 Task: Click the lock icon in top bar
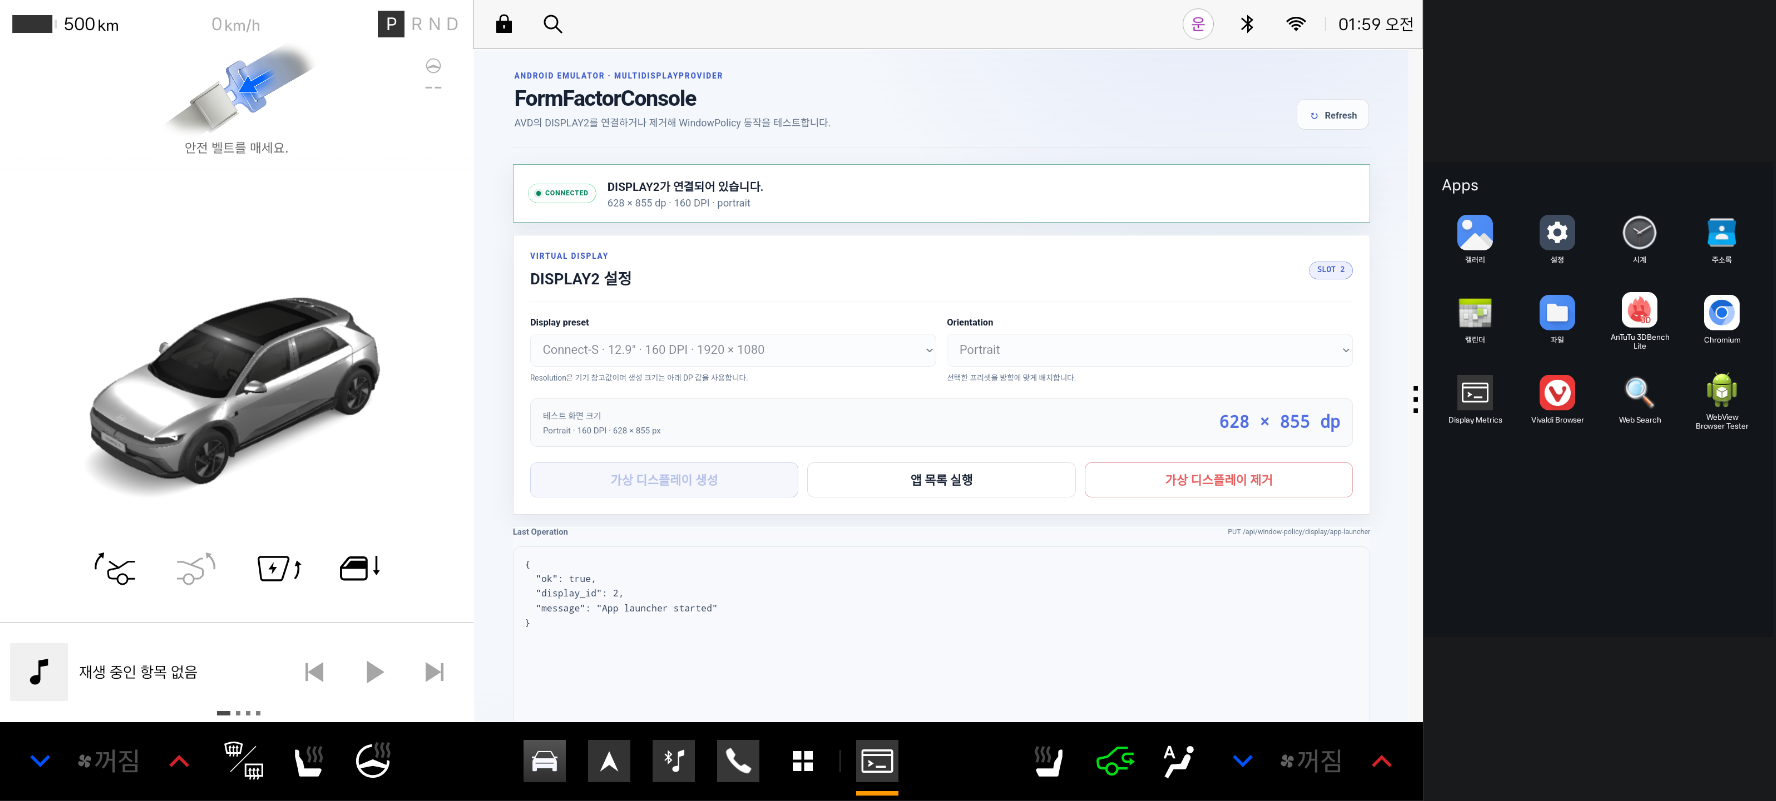pyautogui.click(x=504, y=24)
